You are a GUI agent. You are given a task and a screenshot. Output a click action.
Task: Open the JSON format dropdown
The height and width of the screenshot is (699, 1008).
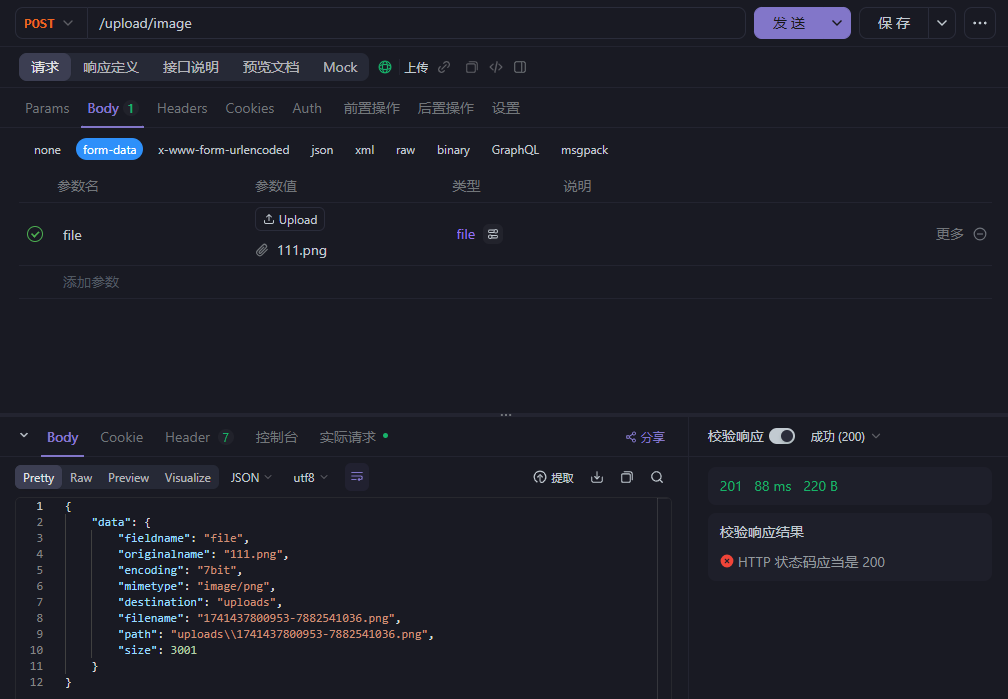click(251, 477)
